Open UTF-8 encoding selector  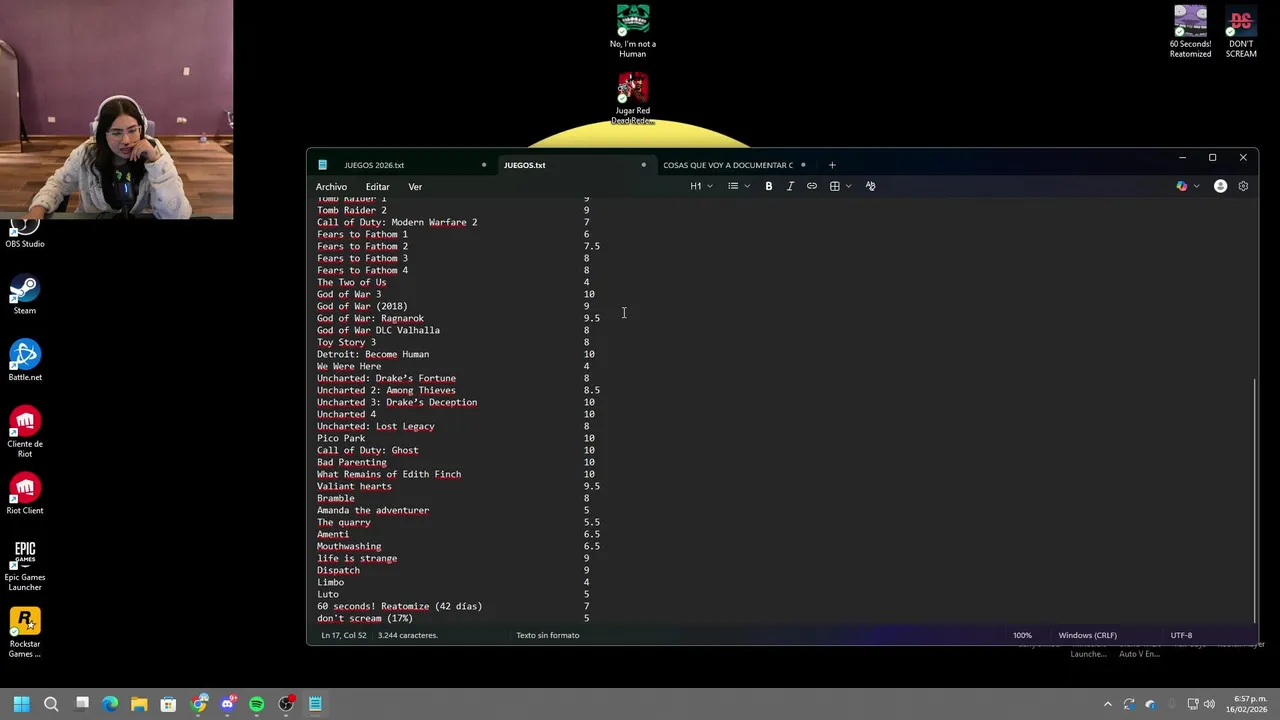(1181, 635)
